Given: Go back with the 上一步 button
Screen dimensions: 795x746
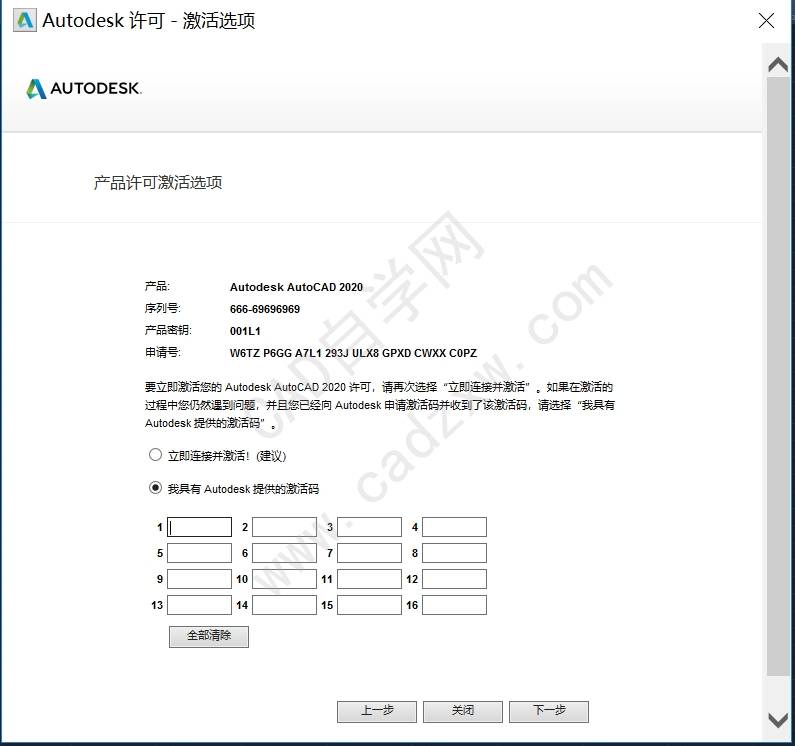Looking at the screenshot, I should [x=377, y=712].
